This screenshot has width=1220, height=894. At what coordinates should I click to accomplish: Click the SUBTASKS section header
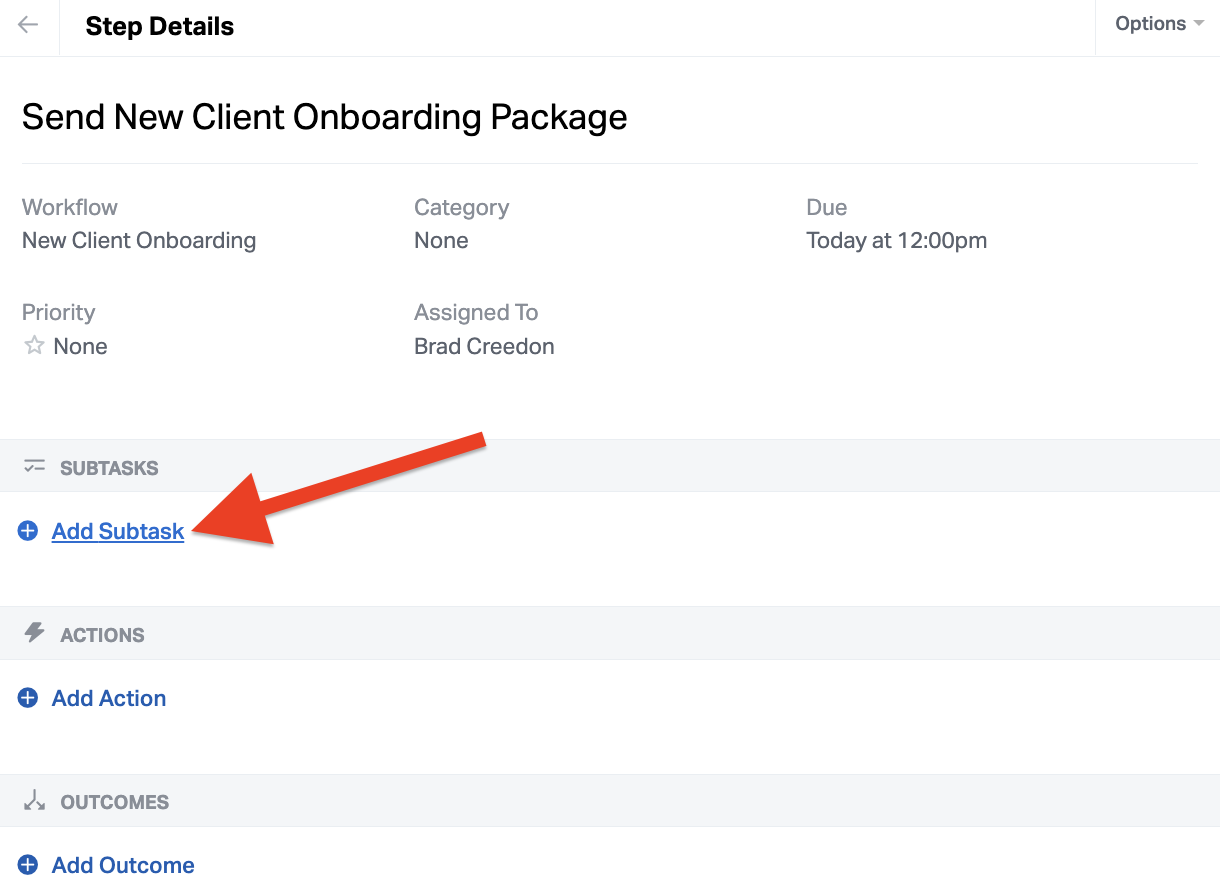click(x=109, y=468)
